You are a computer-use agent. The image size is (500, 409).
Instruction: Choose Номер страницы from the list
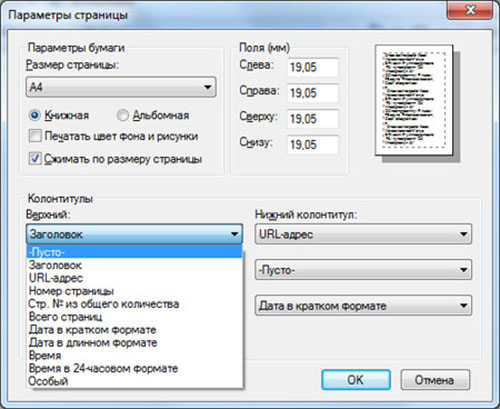click(134, 291)
